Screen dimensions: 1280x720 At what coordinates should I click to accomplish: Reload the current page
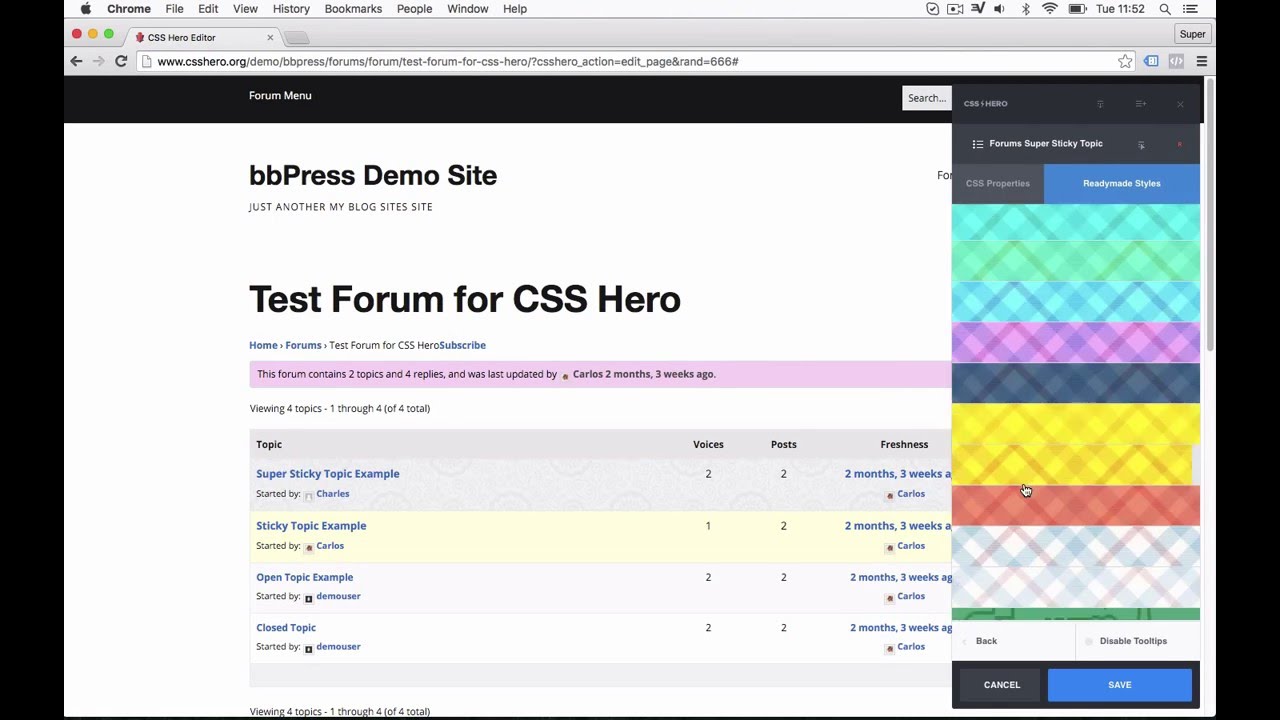121,61
